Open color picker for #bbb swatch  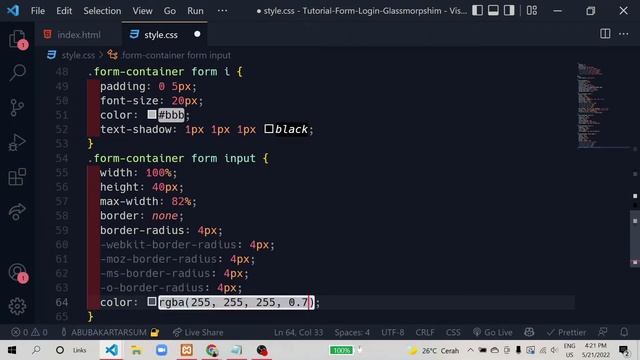(152, 114)
